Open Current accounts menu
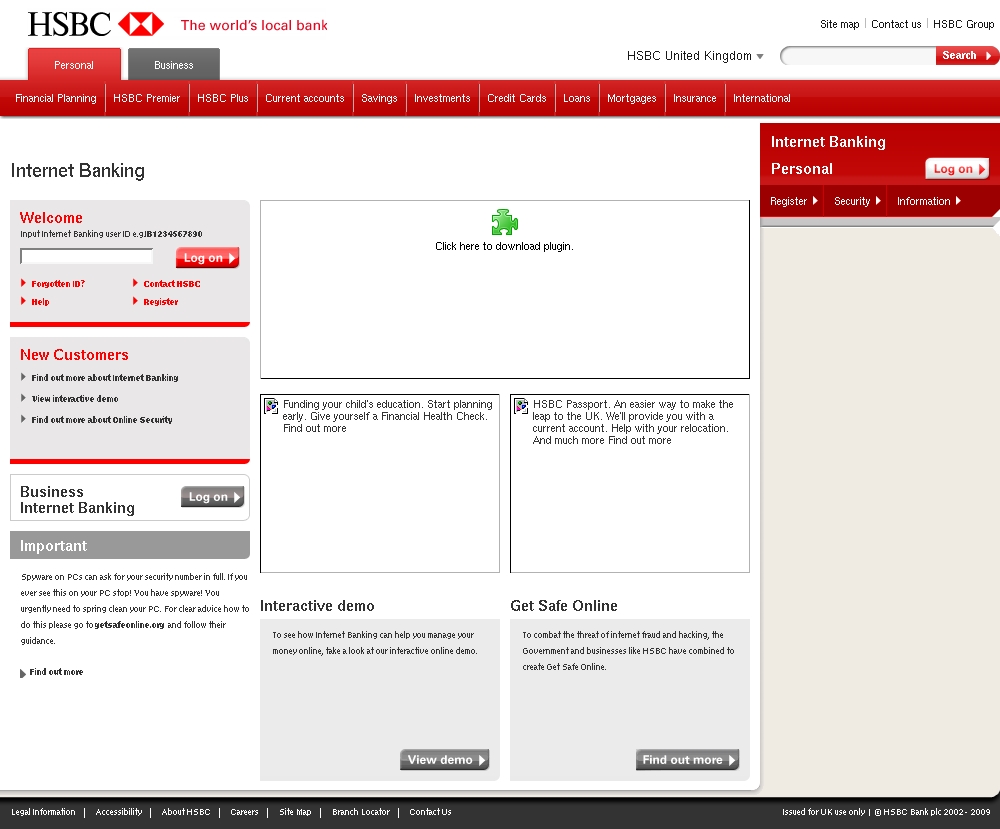Viewport: 1000px width, 829px height. tap(305, 98)
